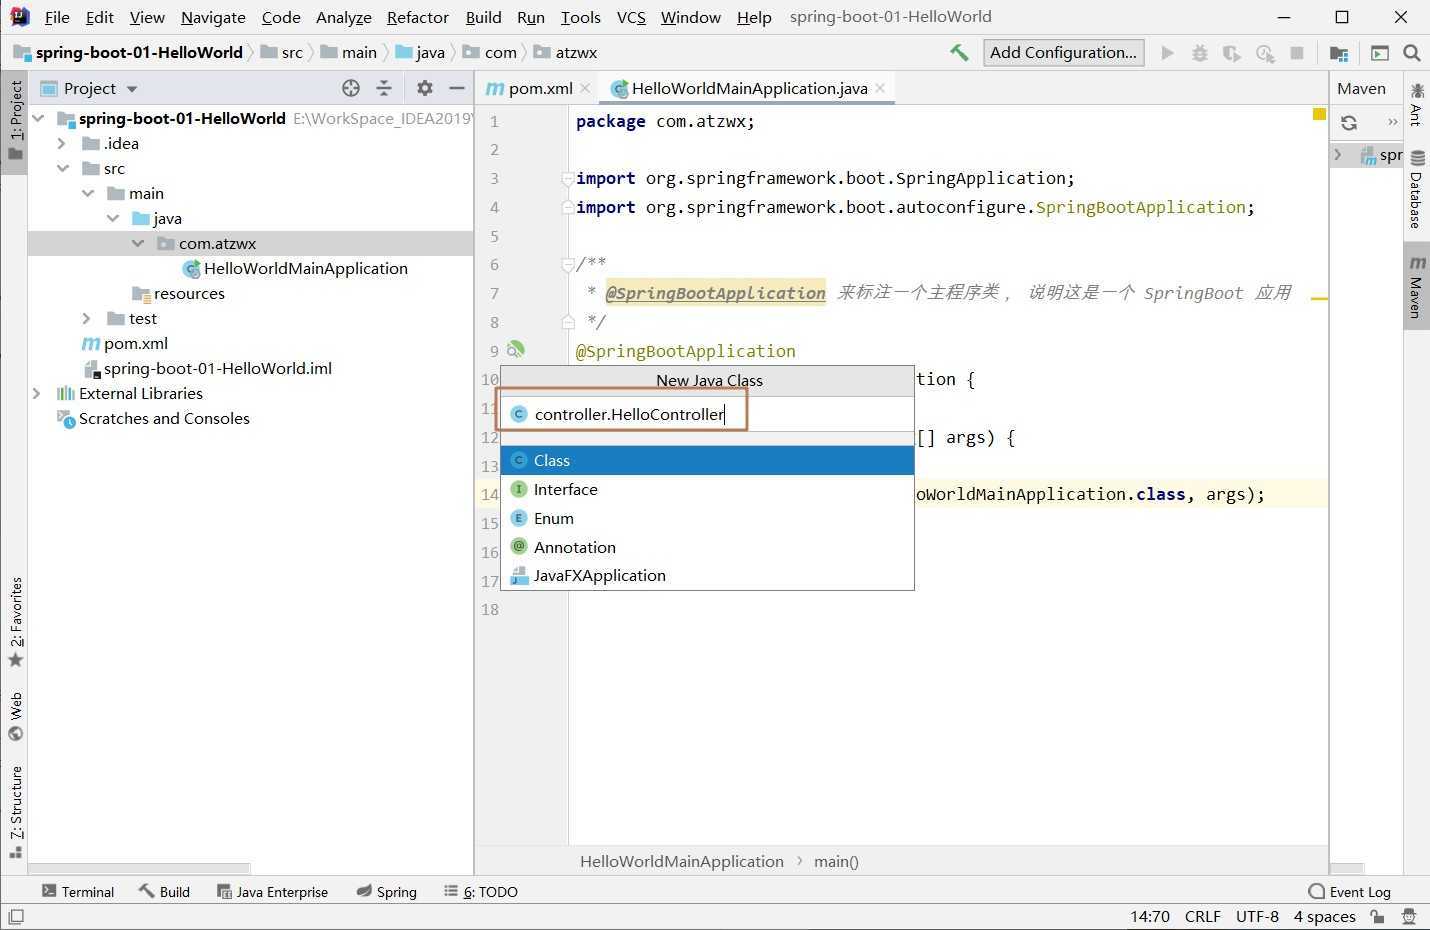Image resolution: width=1430 pixels, height=930 pixels.
Task: Collapse the src folder
Action: pos(63,168)
